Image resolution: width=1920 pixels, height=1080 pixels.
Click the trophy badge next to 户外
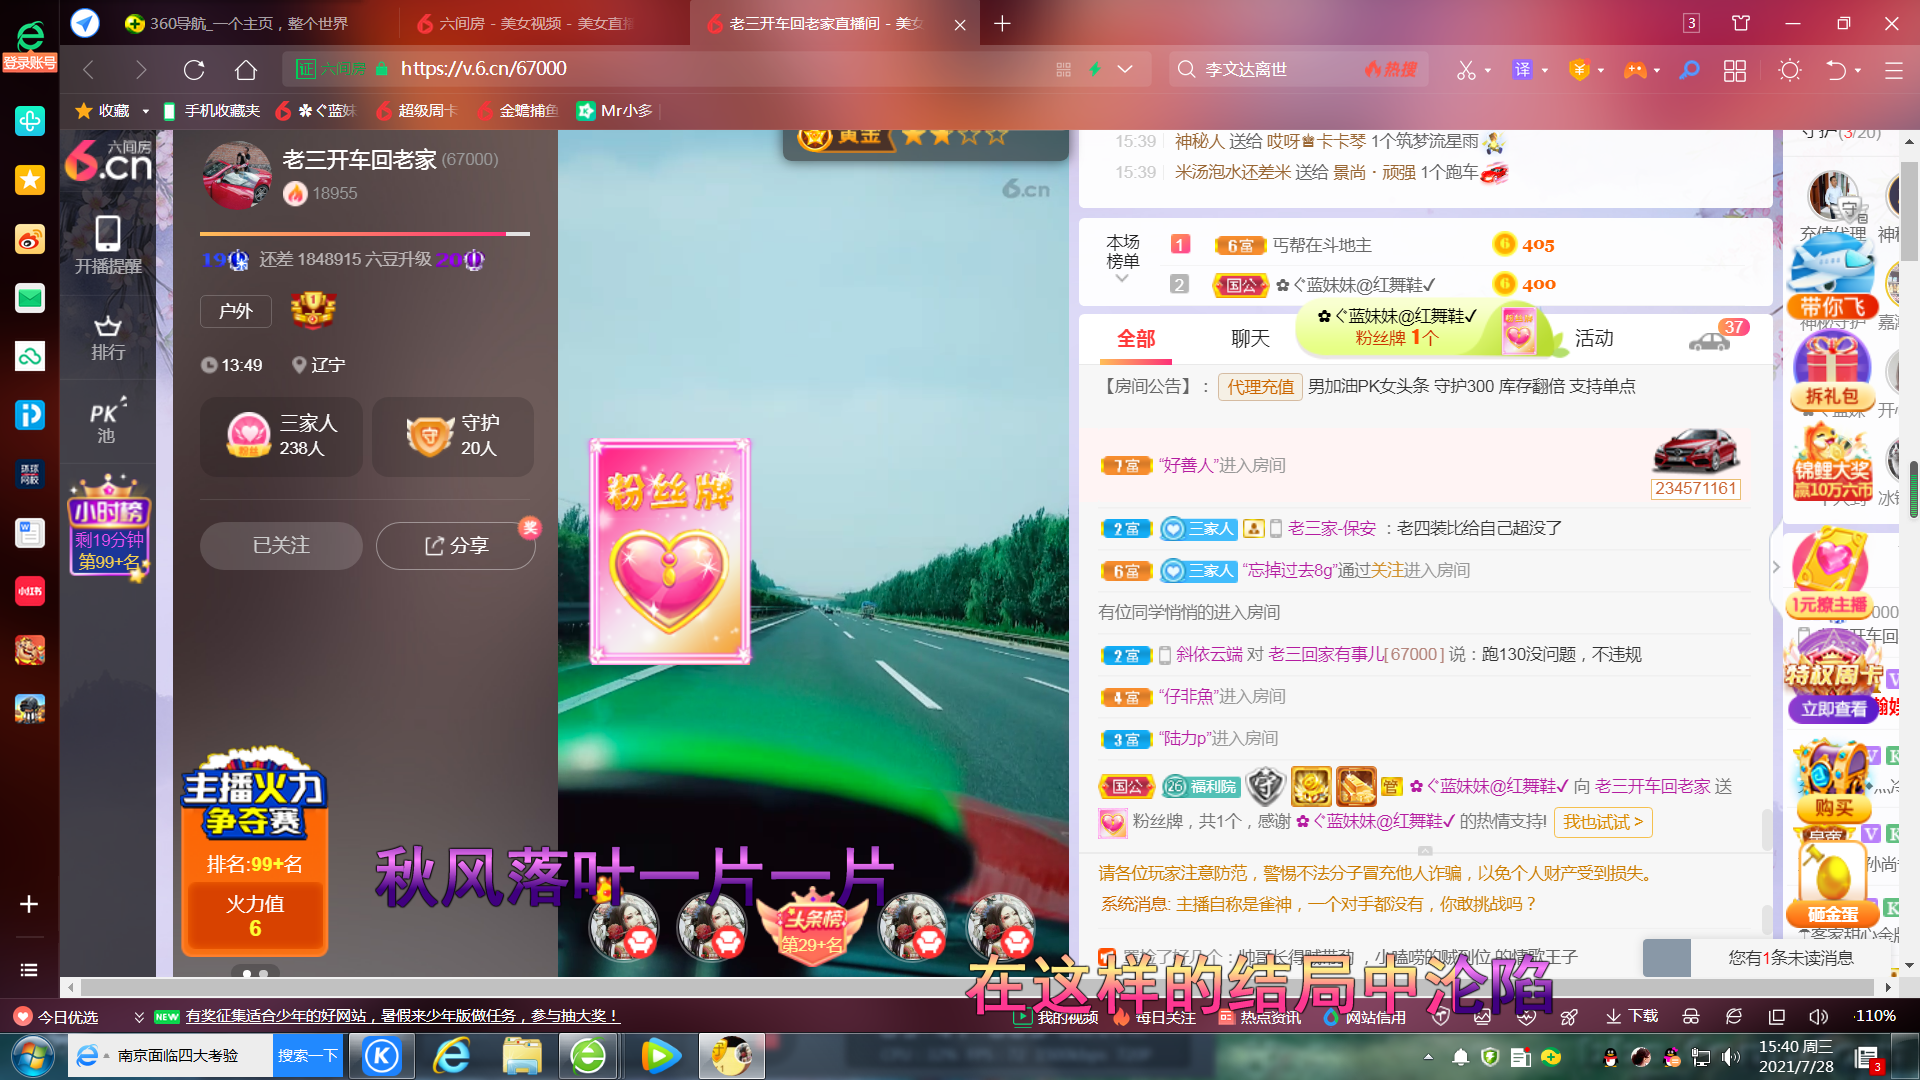[x=313, y=310]
